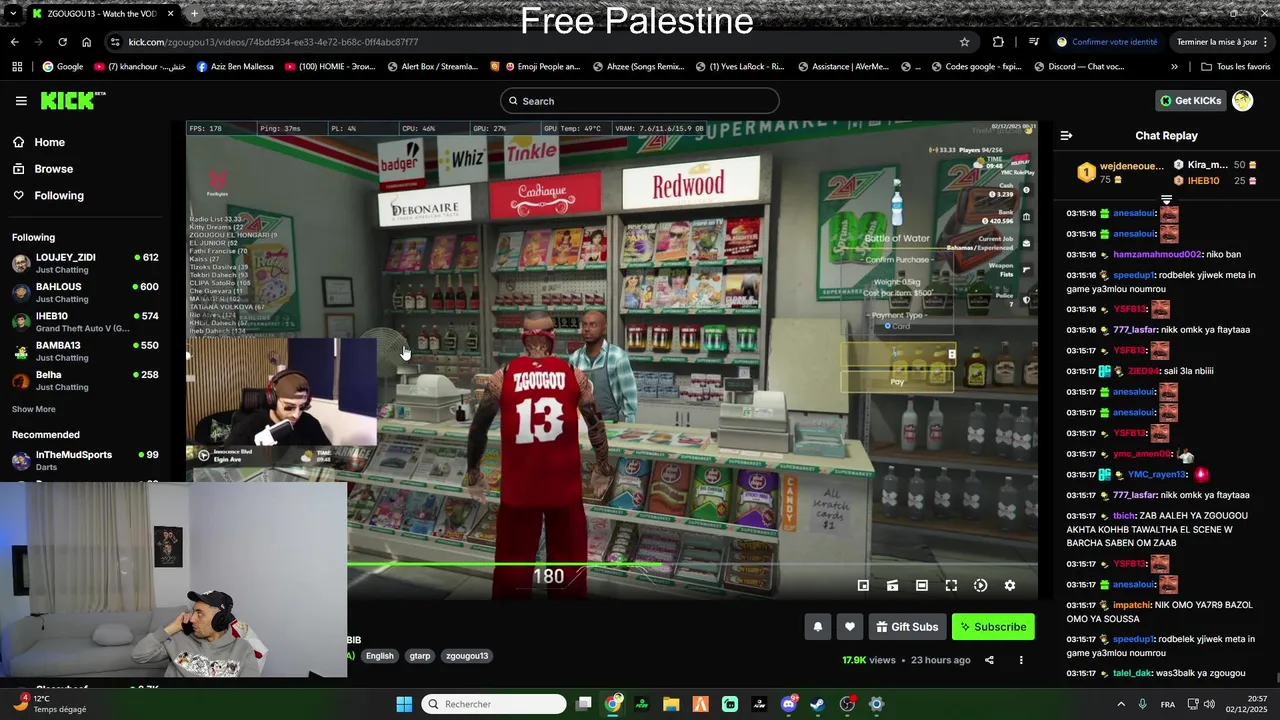
Task: Open Tous les favoris folder
Action: pyautogui.click(x=1235, y=67)
